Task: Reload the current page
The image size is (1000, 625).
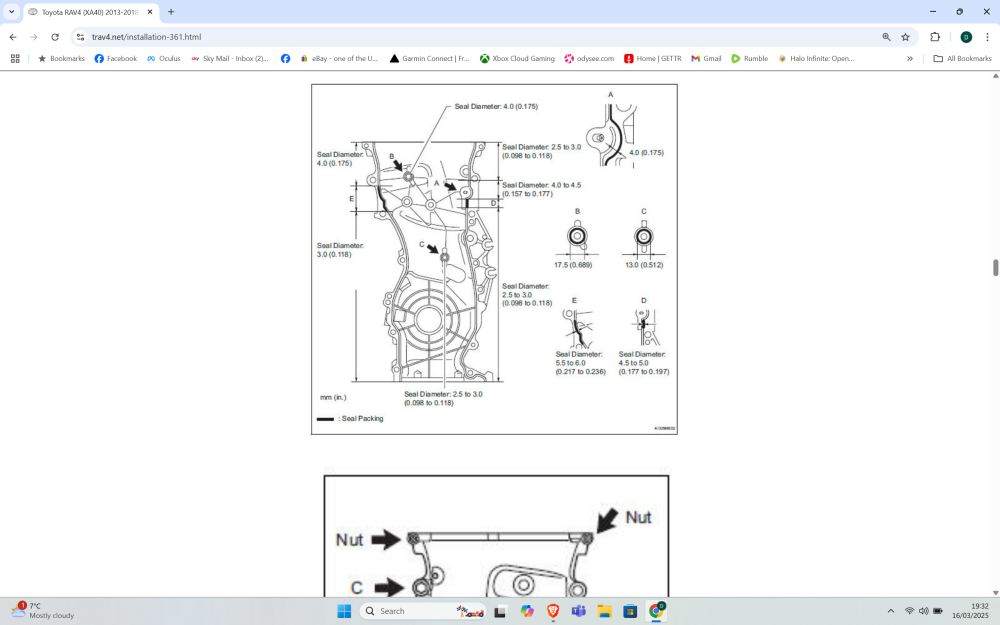Action: click(x=55, y=37)
